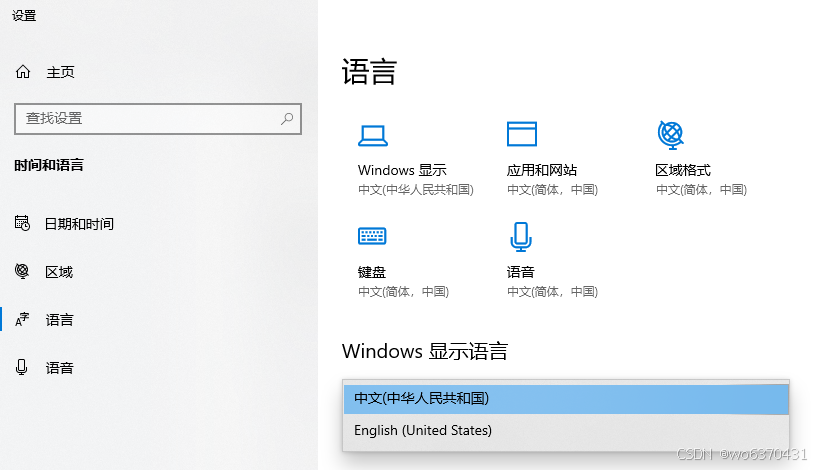Click the 时间和语言 section heading
The image size is (831, 470).
pos(49,165)
